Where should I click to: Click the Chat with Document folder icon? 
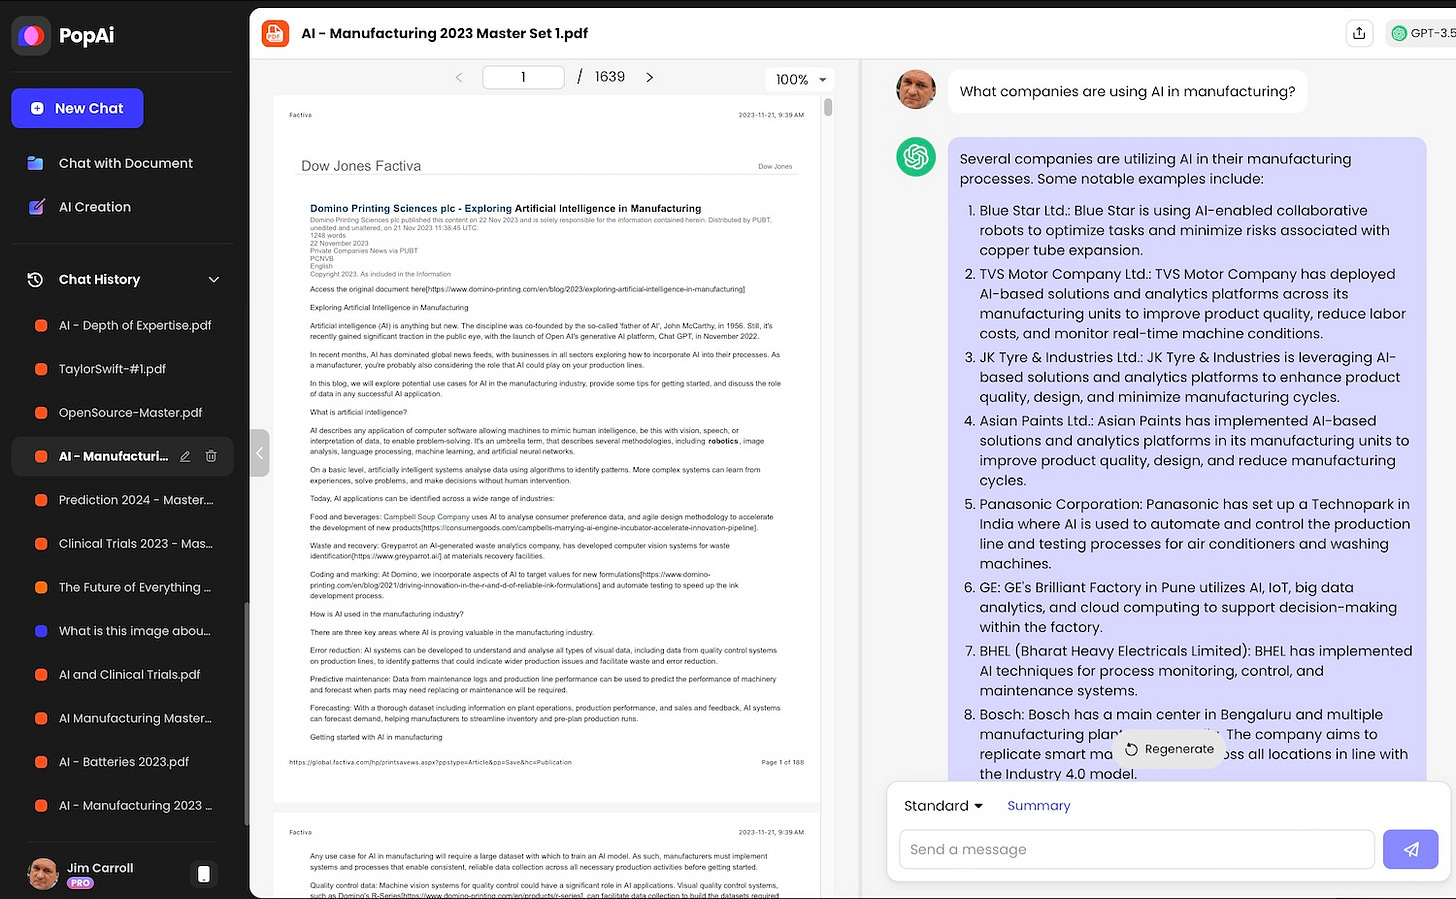pos(36,163)
